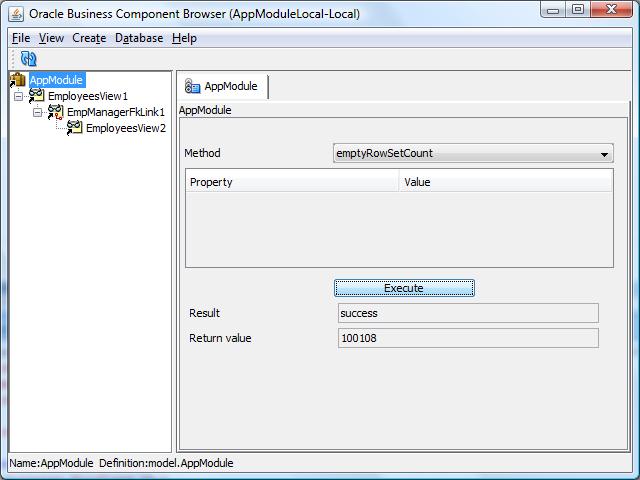Click status bar text Definition:model.AppModule
This screenshot has width=640, height=480.
(x=166, y=463)
